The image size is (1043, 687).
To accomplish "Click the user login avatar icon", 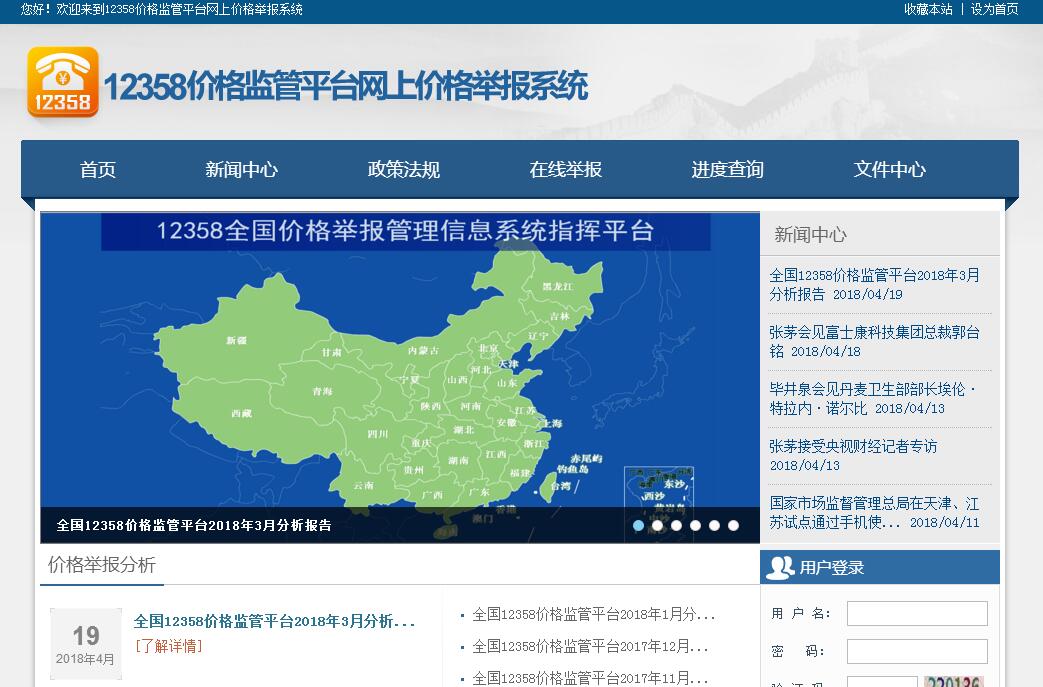I will [779, 568].
